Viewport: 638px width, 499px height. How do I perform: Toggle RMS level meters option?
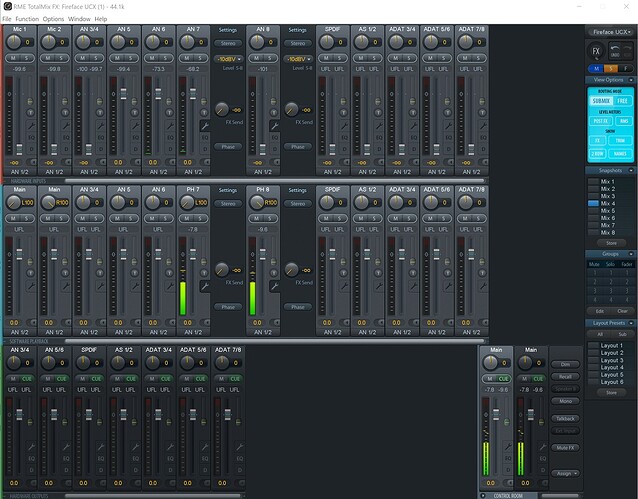click(x=623, y=121)
